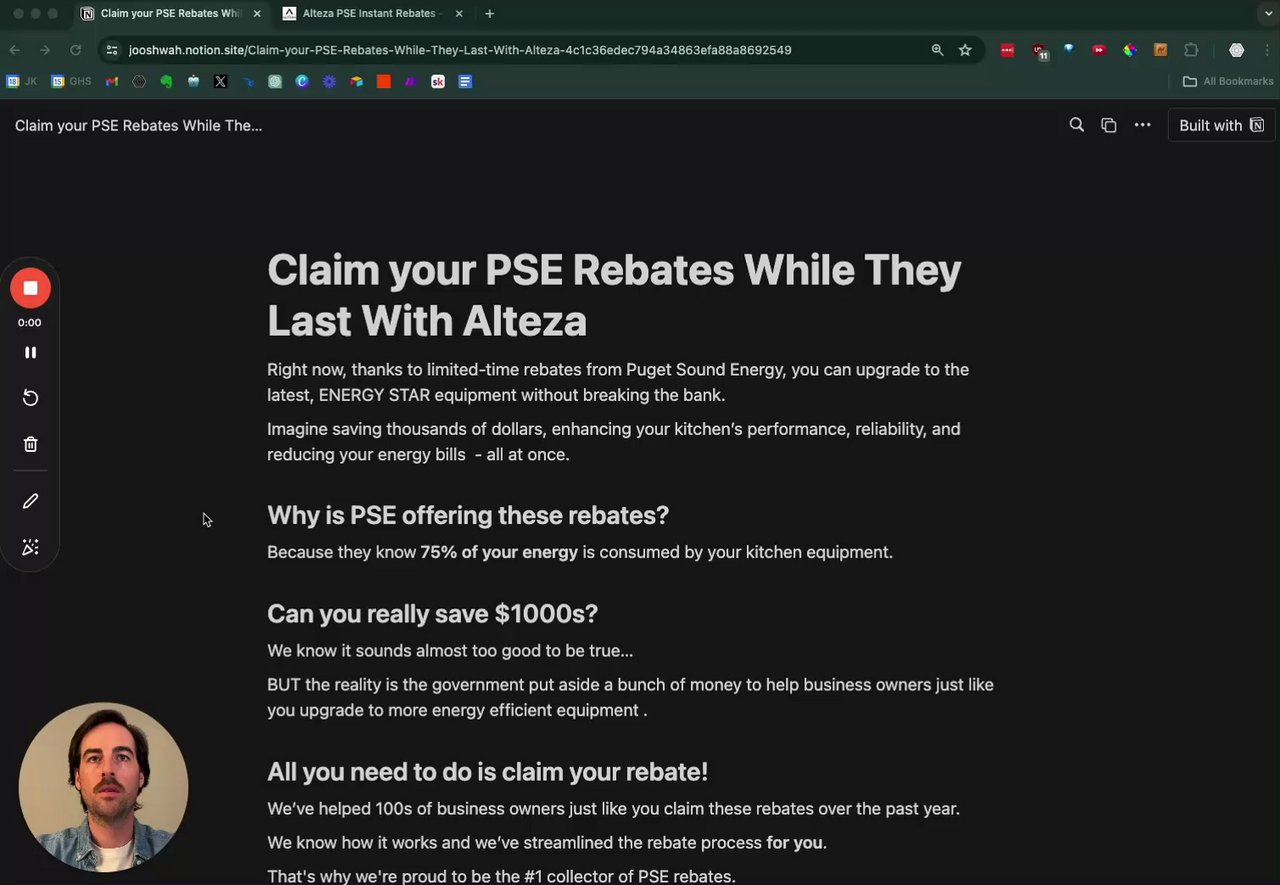Open the Gmail bookmark
Image resolution: width=1280 pixels, height=885 pixels.
pyautogui.click(x=112, y=81)
